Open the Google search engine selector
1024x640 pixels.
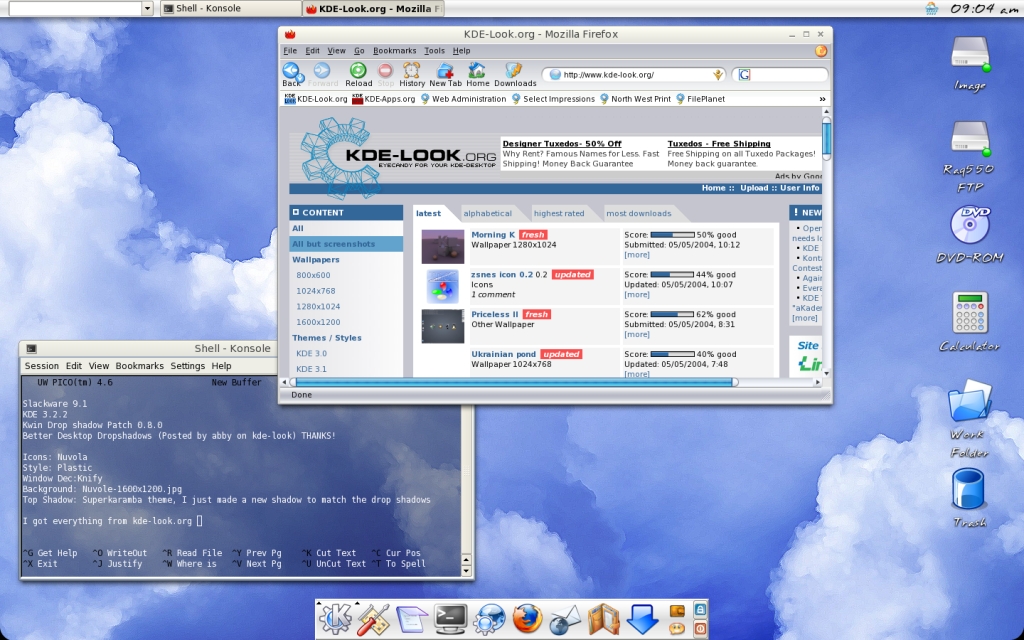[x=744, y=74]
